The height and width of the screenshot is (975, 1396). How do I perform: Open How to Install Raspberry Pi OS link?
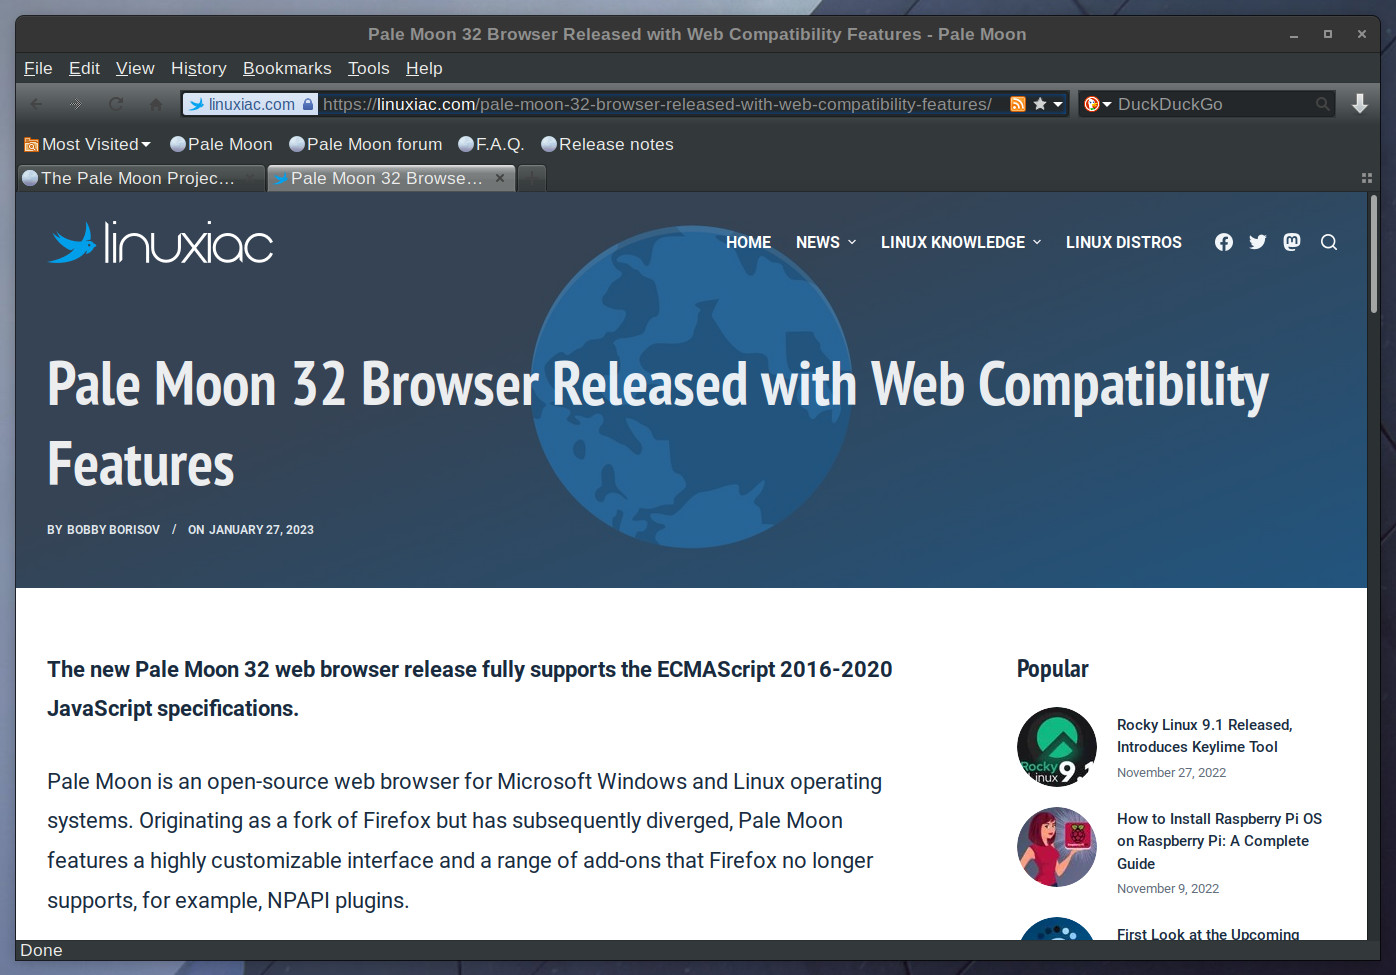click(x=1219, y=841)
